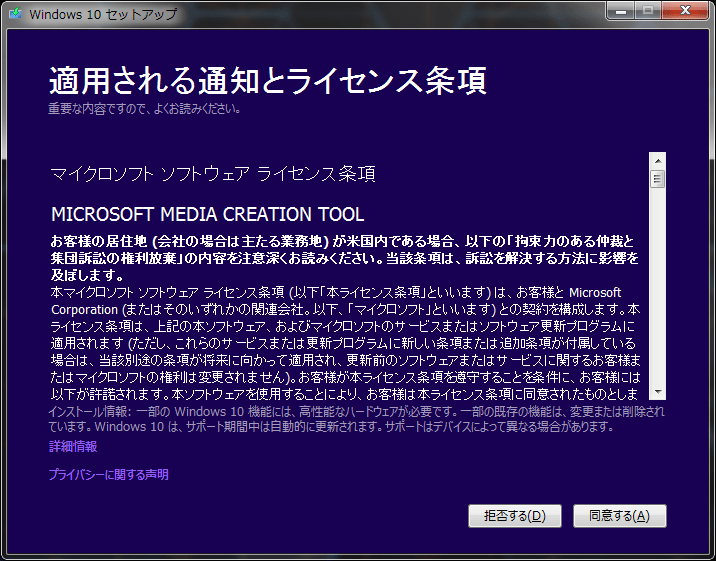The height and width of the screenshot is (561, 716).
Task: Click the MICROSOFT MEDIA CREATION TOOL heading
Action: 208,214
